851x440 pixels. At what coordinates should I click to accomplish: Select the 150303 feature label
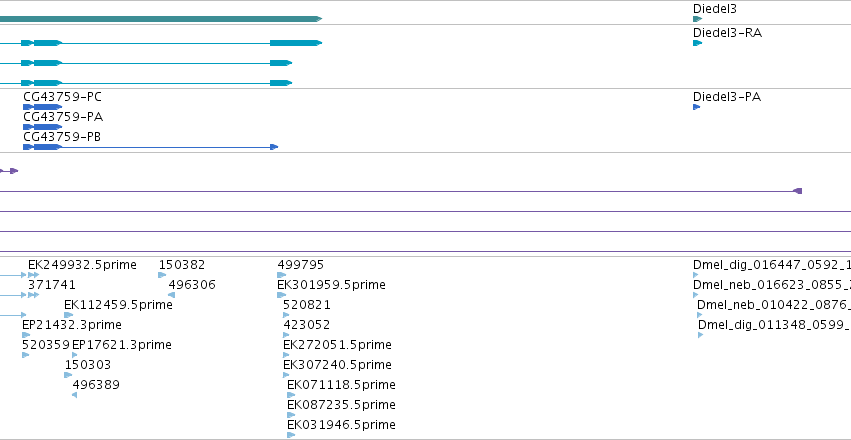pyautogui.click(x=88, y=365)
